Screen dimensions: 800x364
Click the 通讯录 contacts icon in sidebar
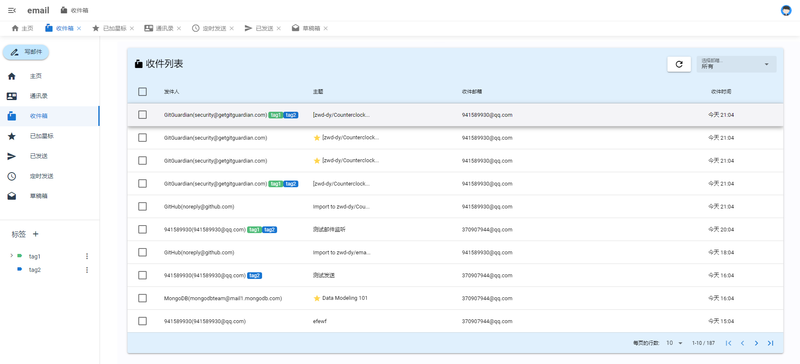(x=12, y=96)
